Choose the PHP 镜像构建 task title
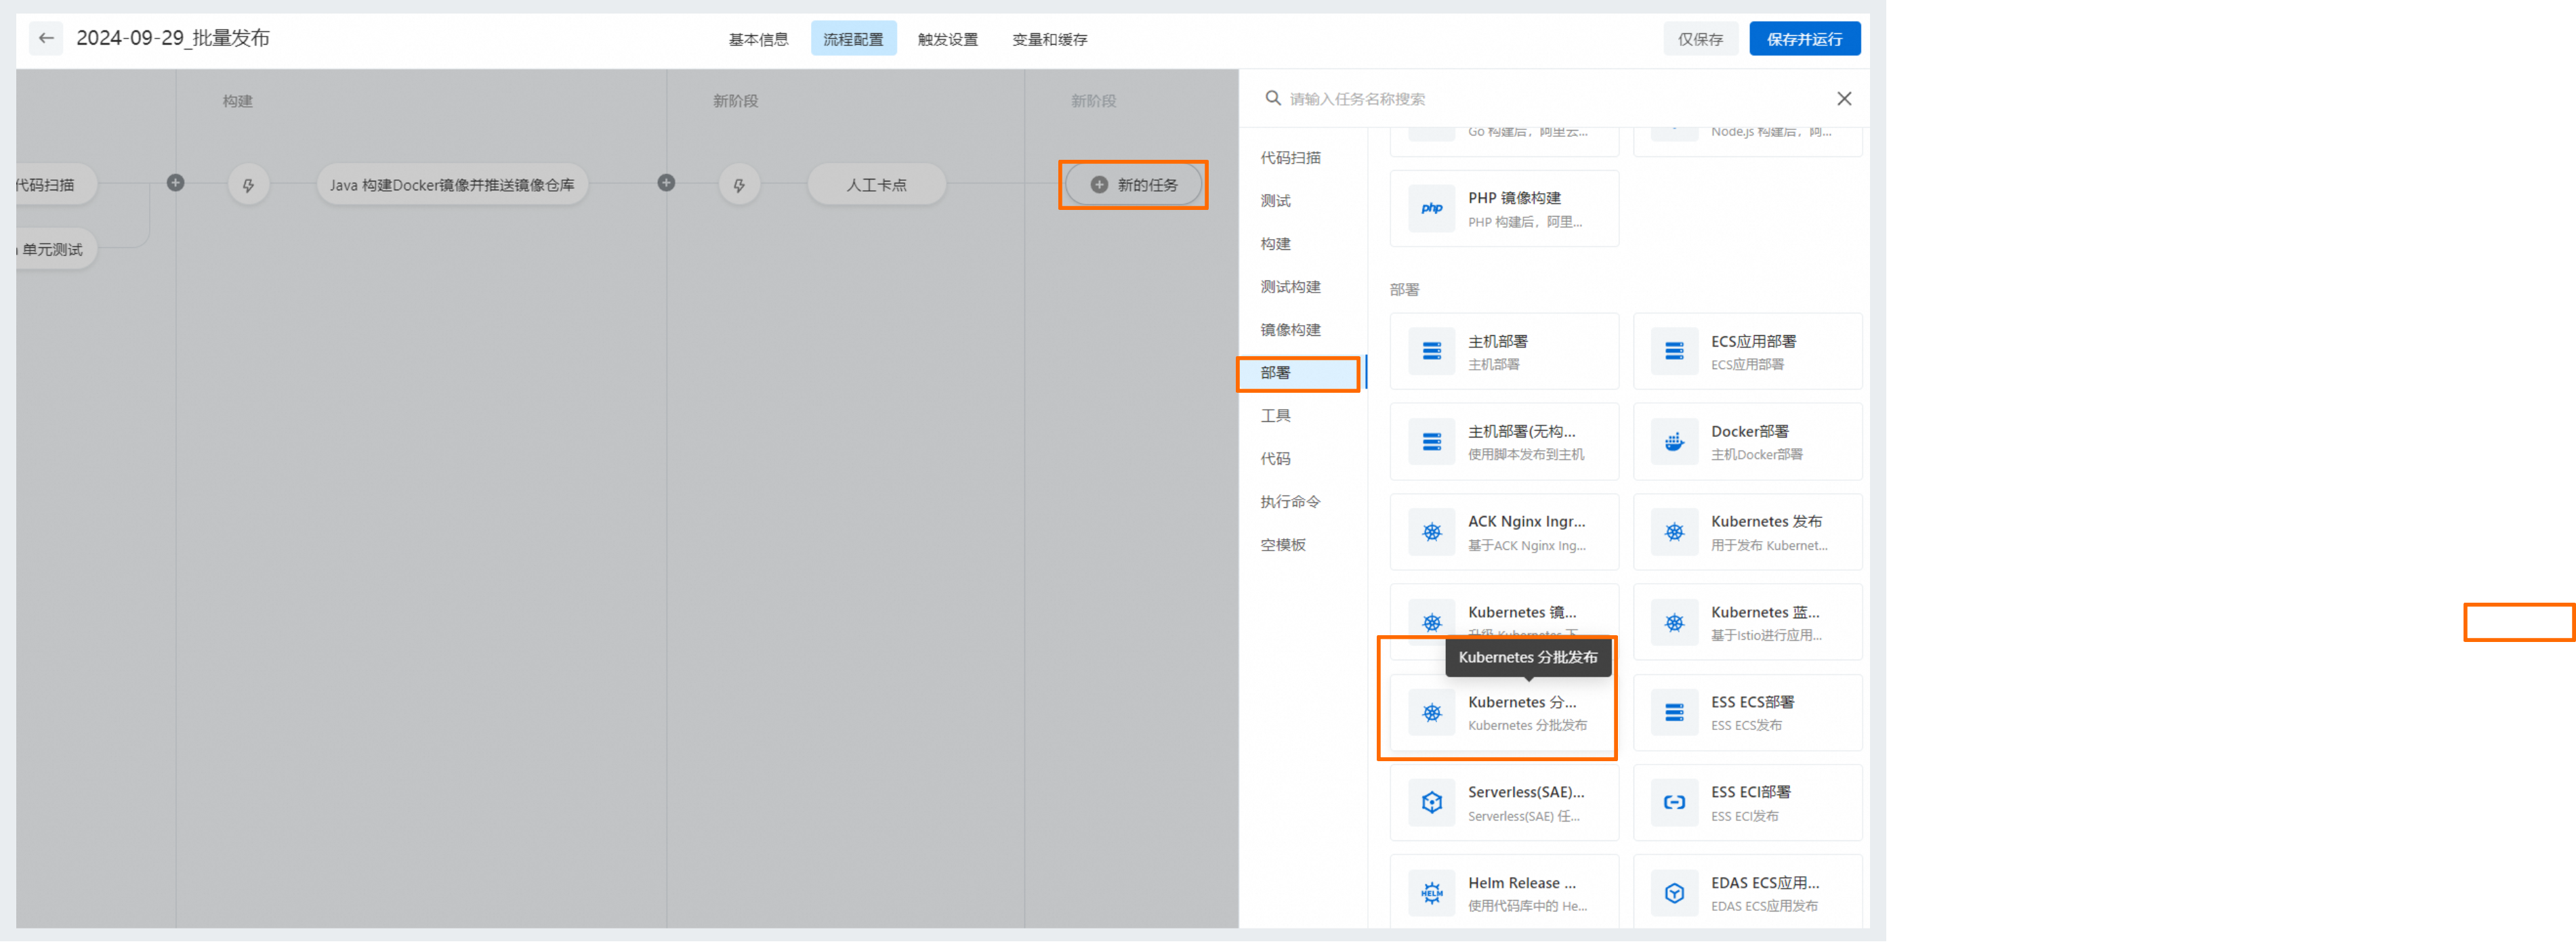This screenshot has width=2576, height=944. (1514, 198)
